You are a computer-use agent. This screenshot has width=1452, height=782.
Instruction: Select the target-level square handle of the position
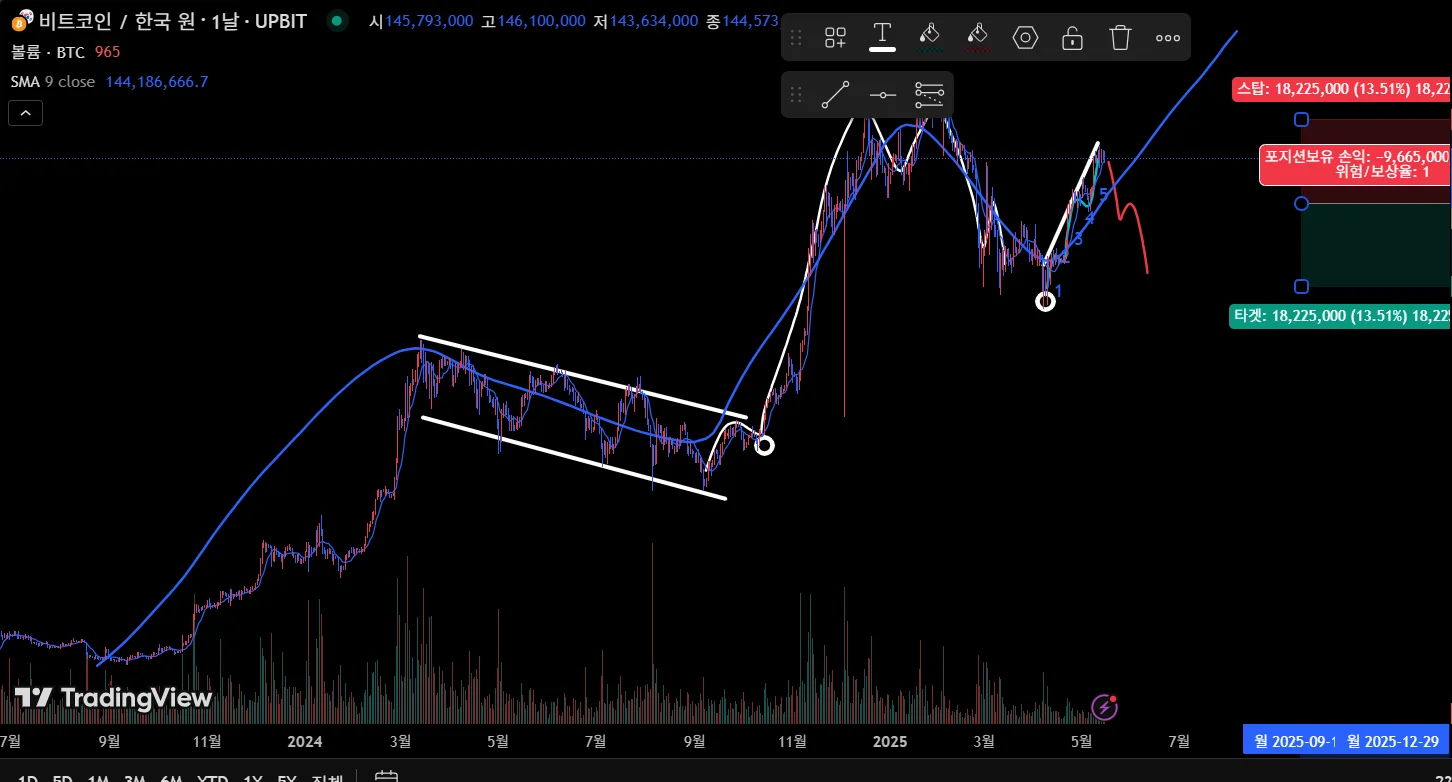(x=1301, y=287)
